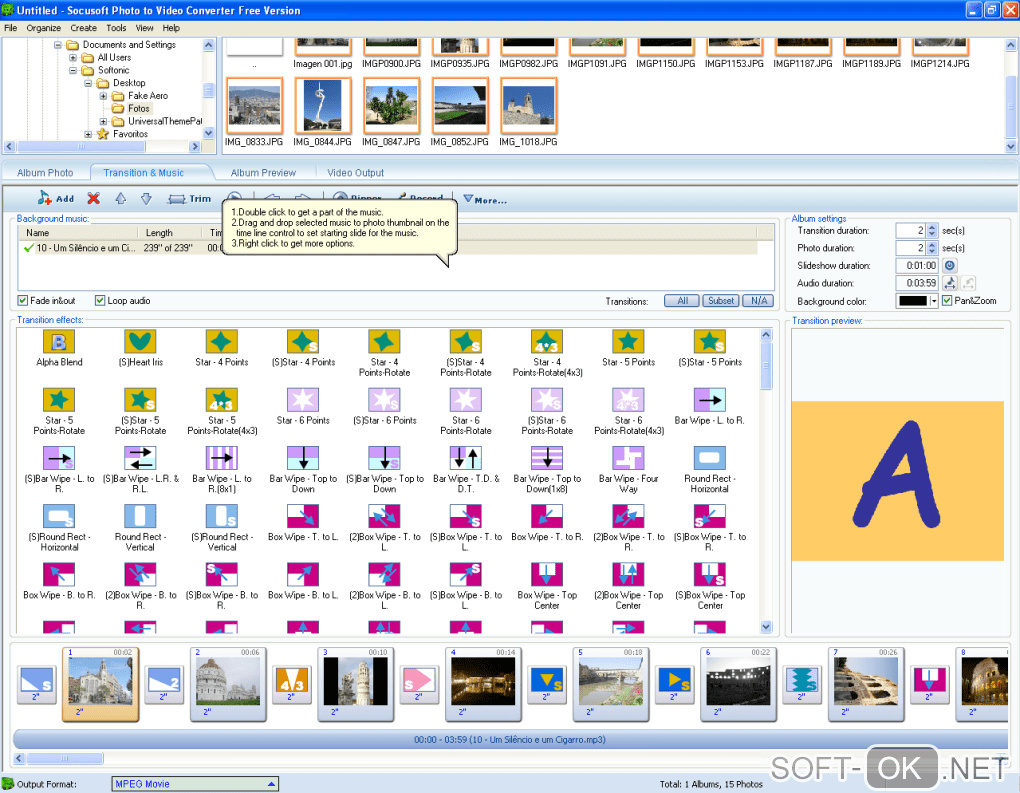Switch to the Album Preview tab
Screen dimensions: 1020x793
coord(263,172)
